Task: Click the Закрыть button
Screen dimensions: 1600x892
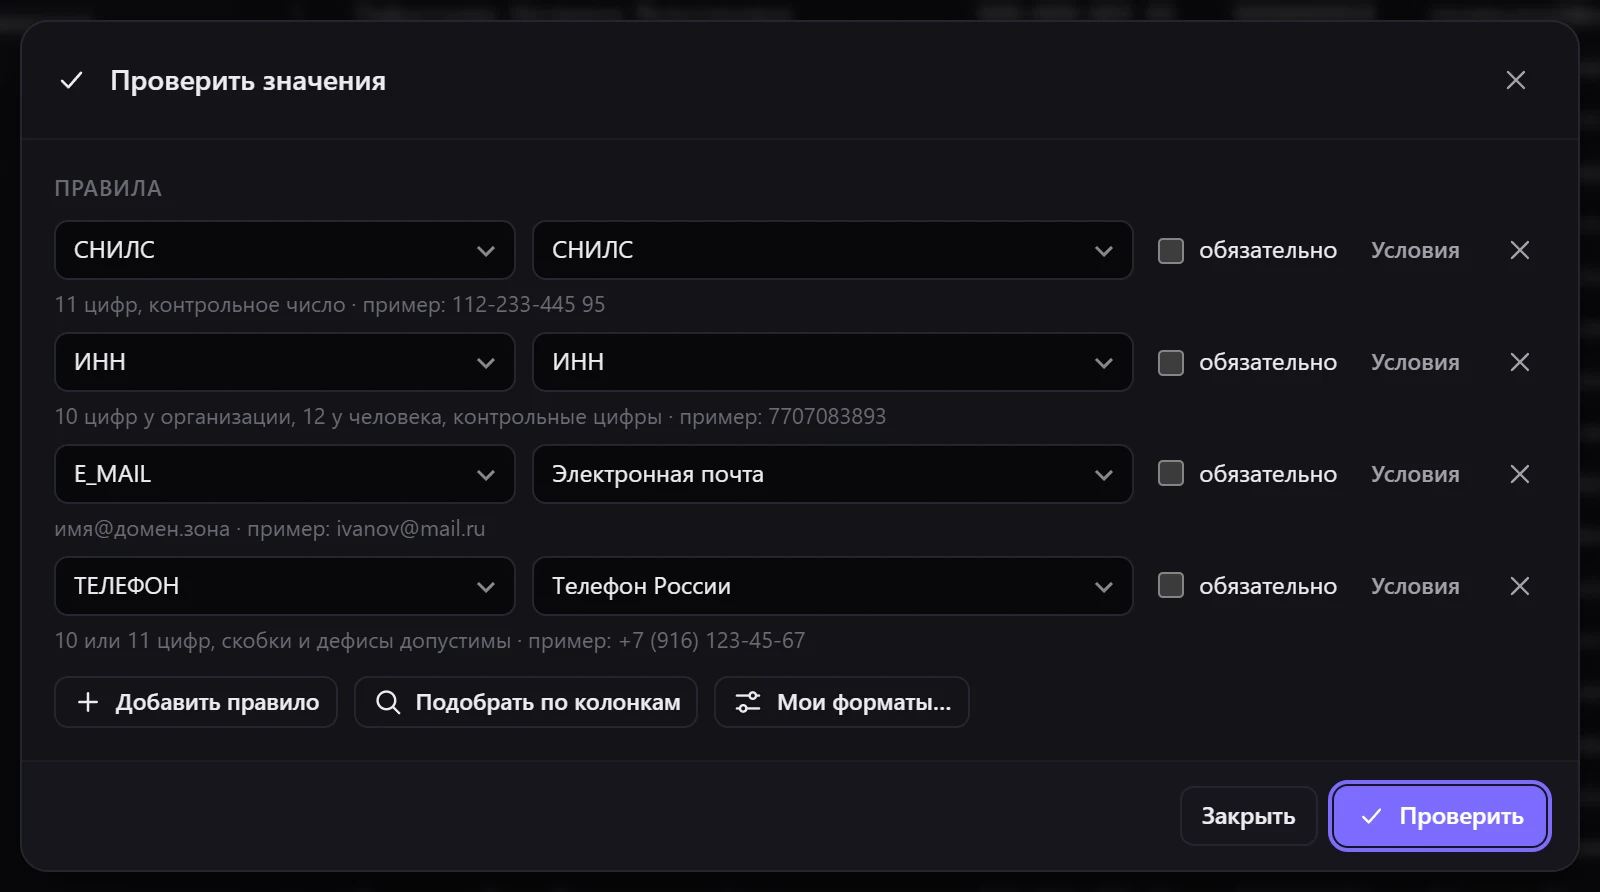Action: (x=1248, y=816)
